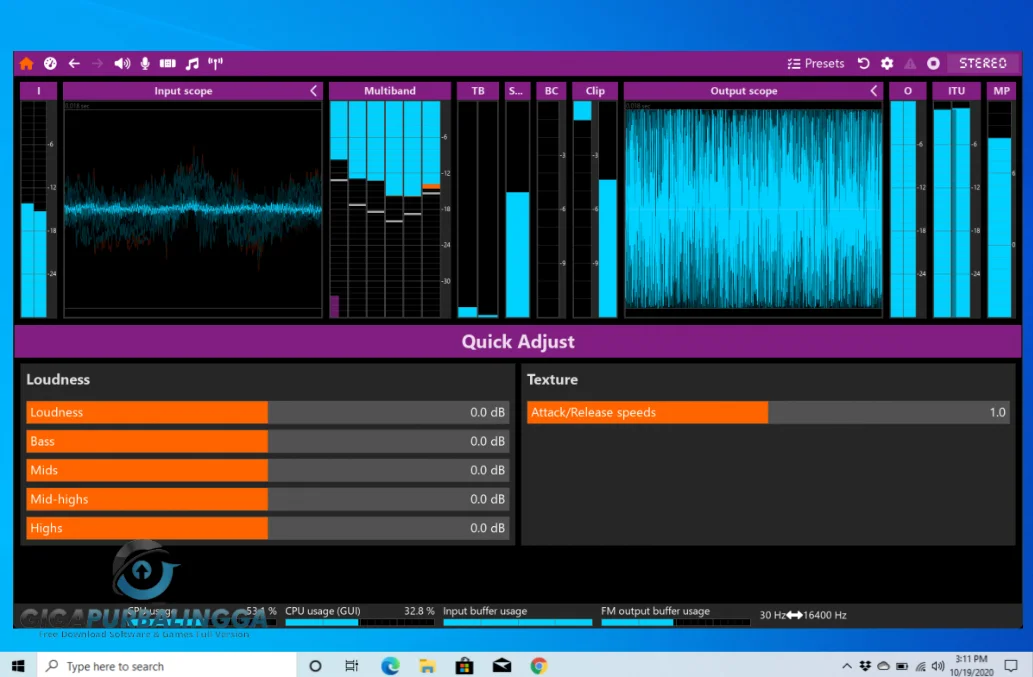
Task: Click the Input buffer usage meter
Action: click(x=517, y=616)
